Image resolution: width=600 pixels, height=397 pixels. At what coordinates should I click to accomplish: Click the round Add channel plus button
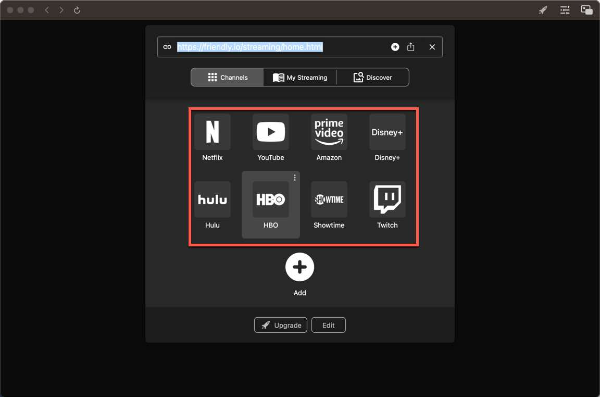point(300,267)
